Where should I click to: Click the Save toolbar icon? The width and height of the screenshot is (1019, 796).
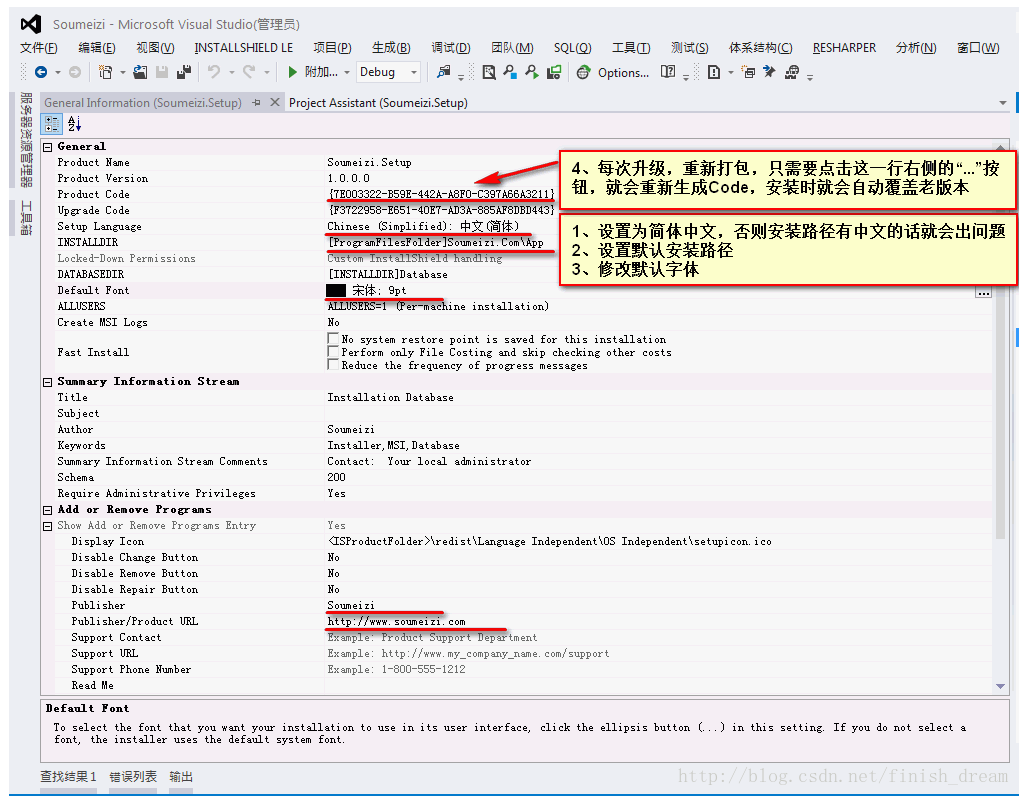[162, 72]
